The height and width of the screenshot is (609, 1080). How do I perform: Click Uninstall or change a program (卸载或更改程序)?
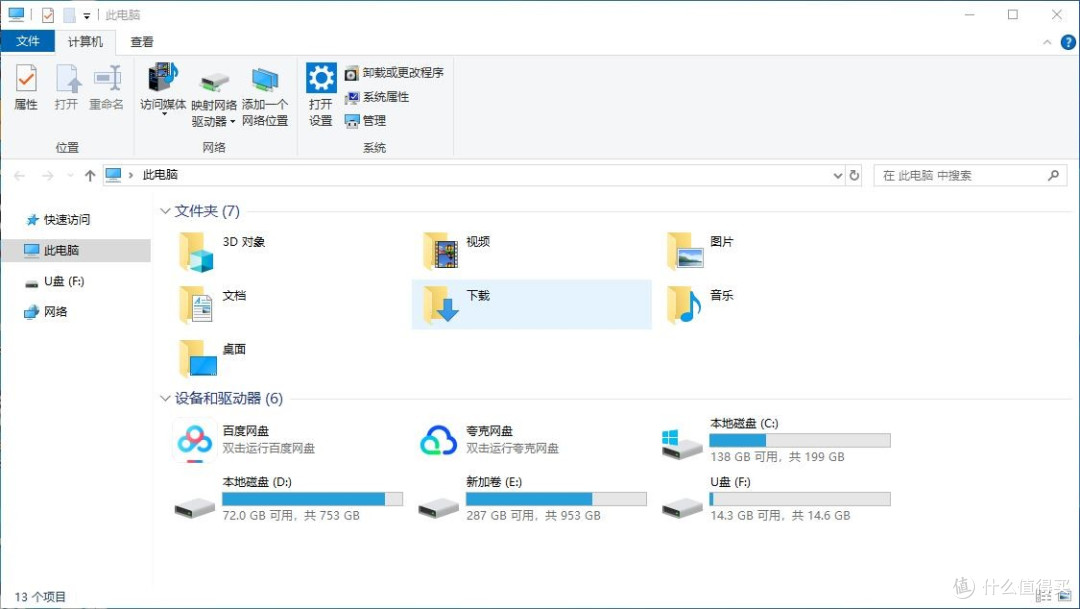pyautogui.click(x=395, y=72)
